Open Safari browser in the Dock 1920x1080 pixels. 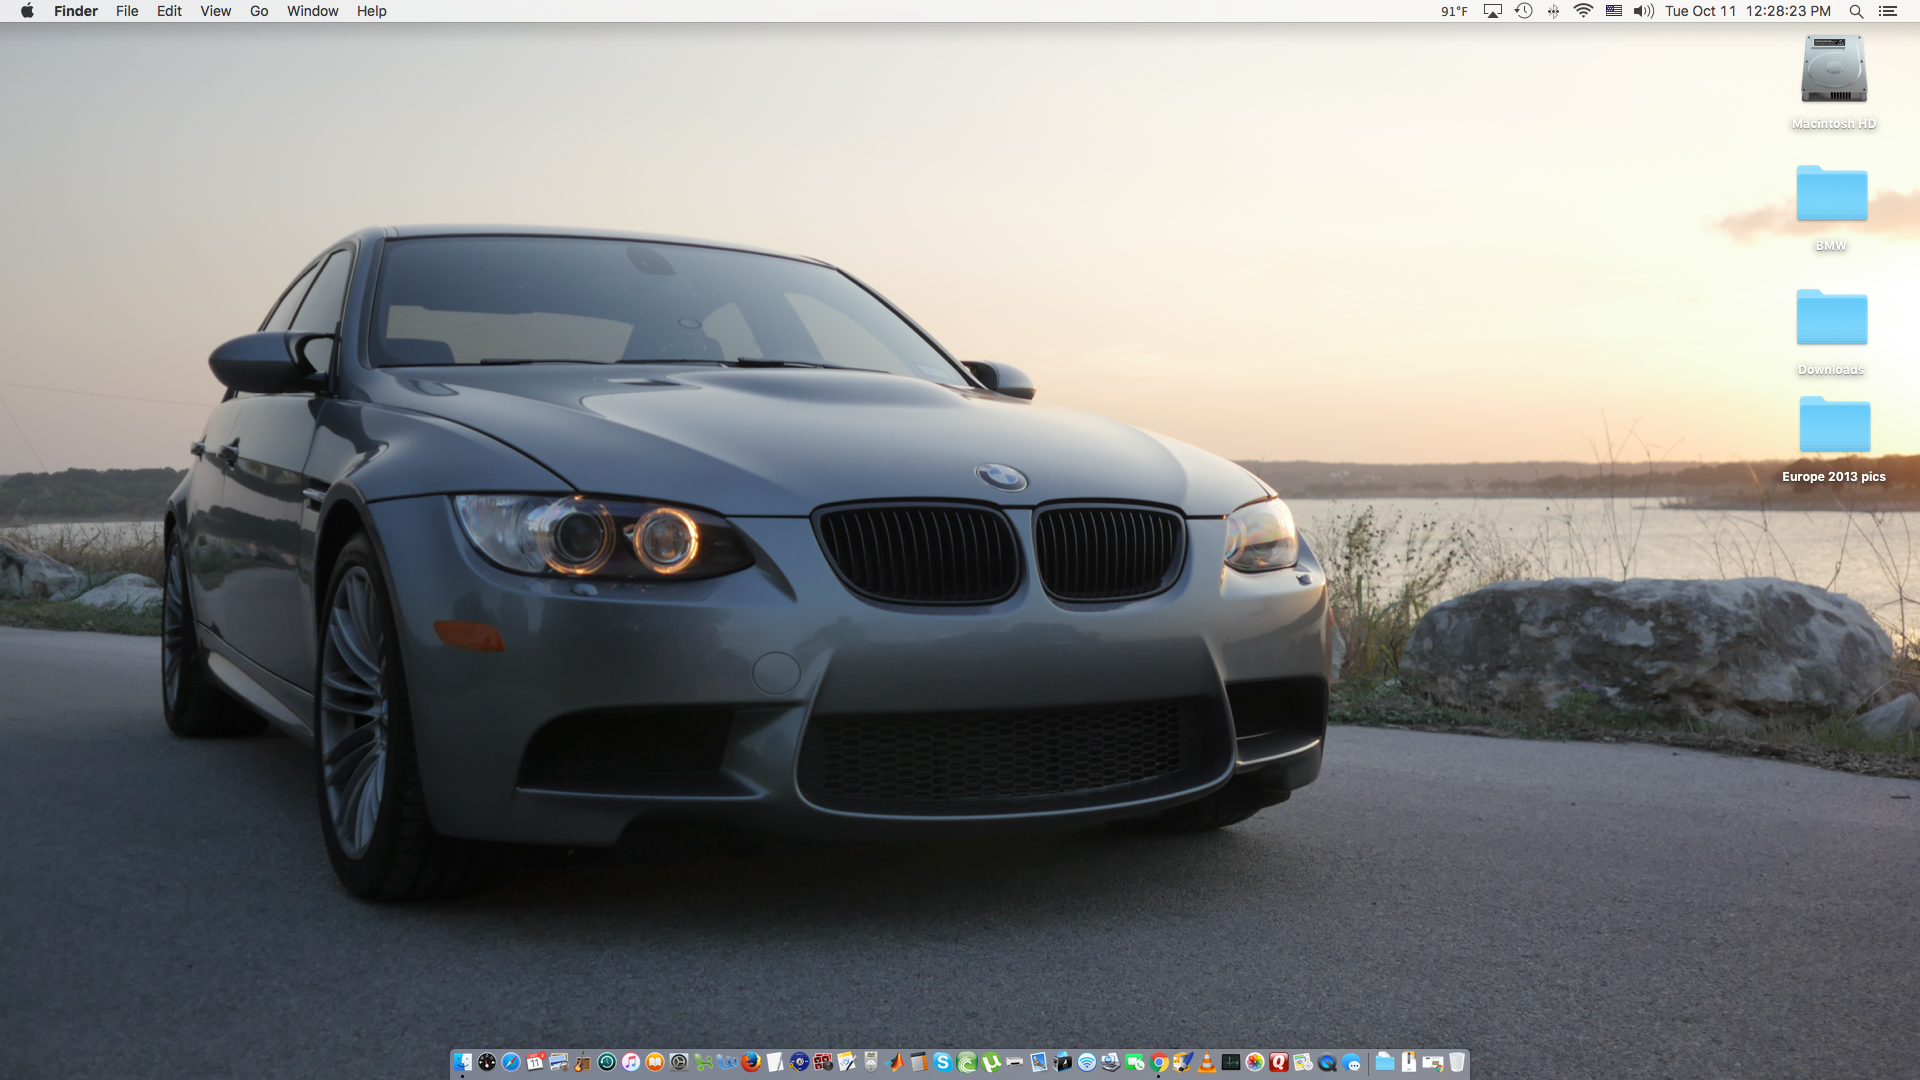coord(511,1062)
